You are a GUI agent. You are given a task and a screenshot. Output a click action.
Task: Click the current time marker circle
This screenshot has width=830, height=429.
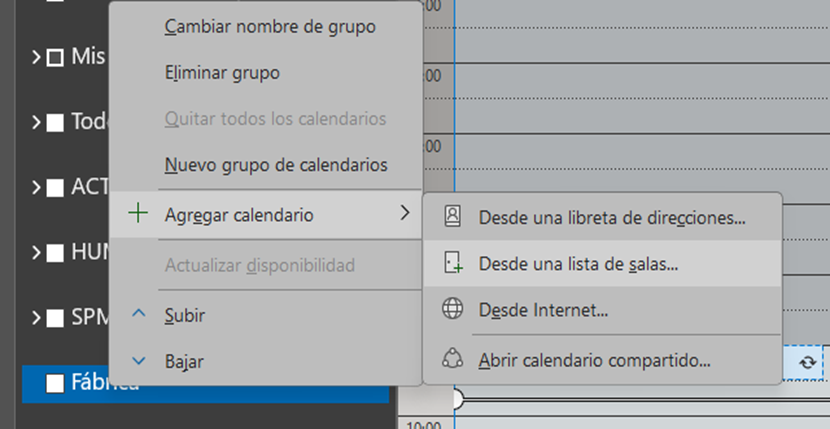click(x=459, y=399)
